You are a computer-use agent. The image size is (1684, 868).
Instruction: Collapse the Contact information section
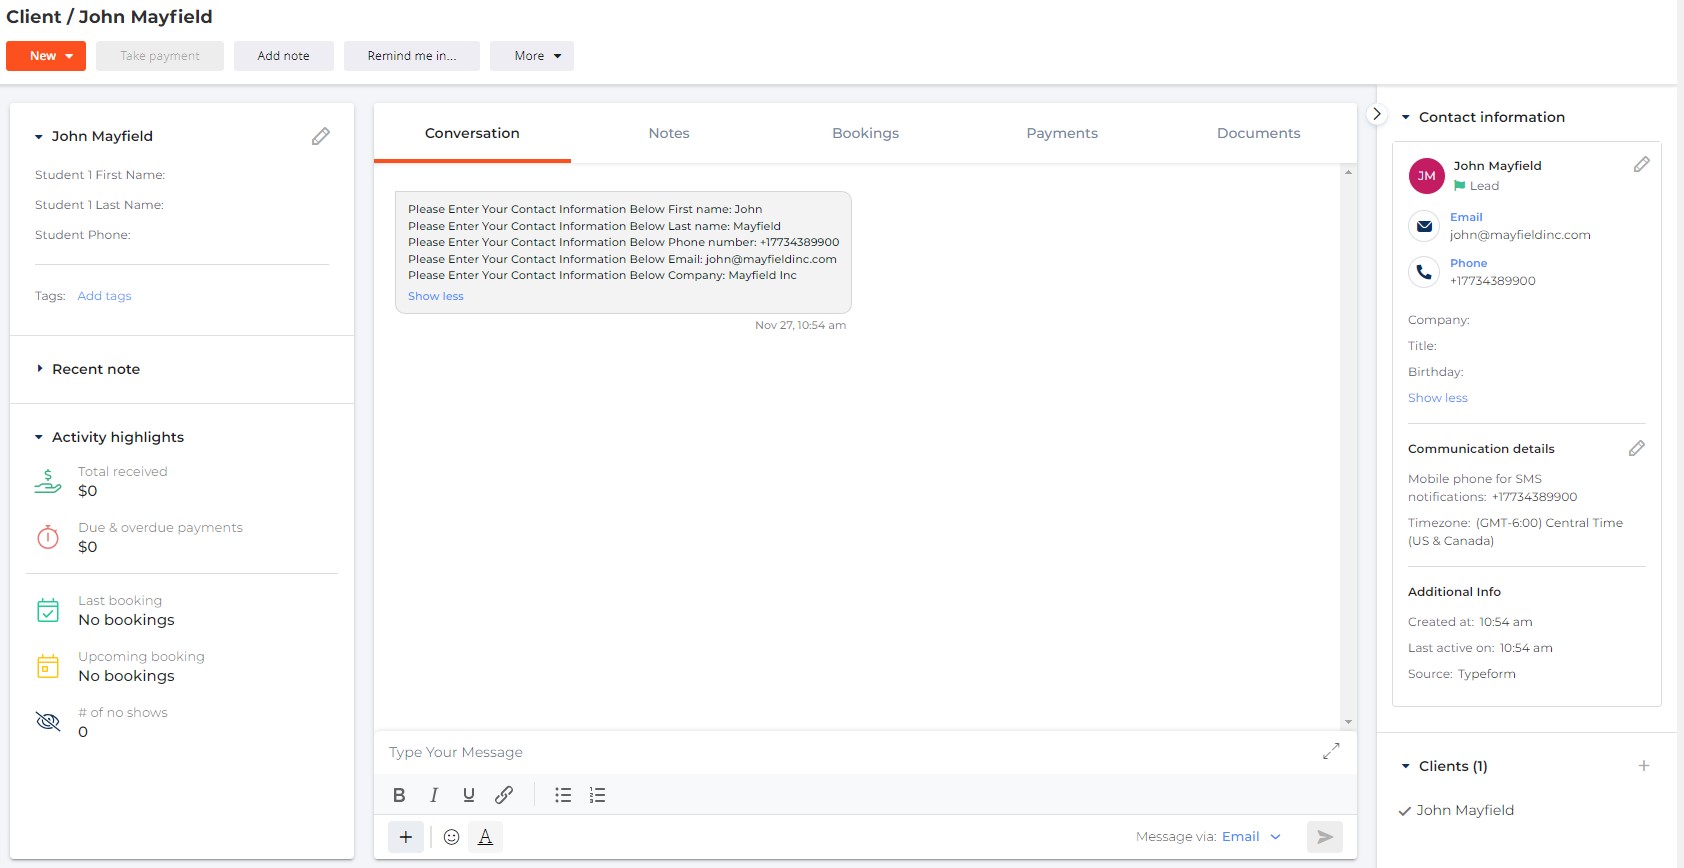point(1405,118)
